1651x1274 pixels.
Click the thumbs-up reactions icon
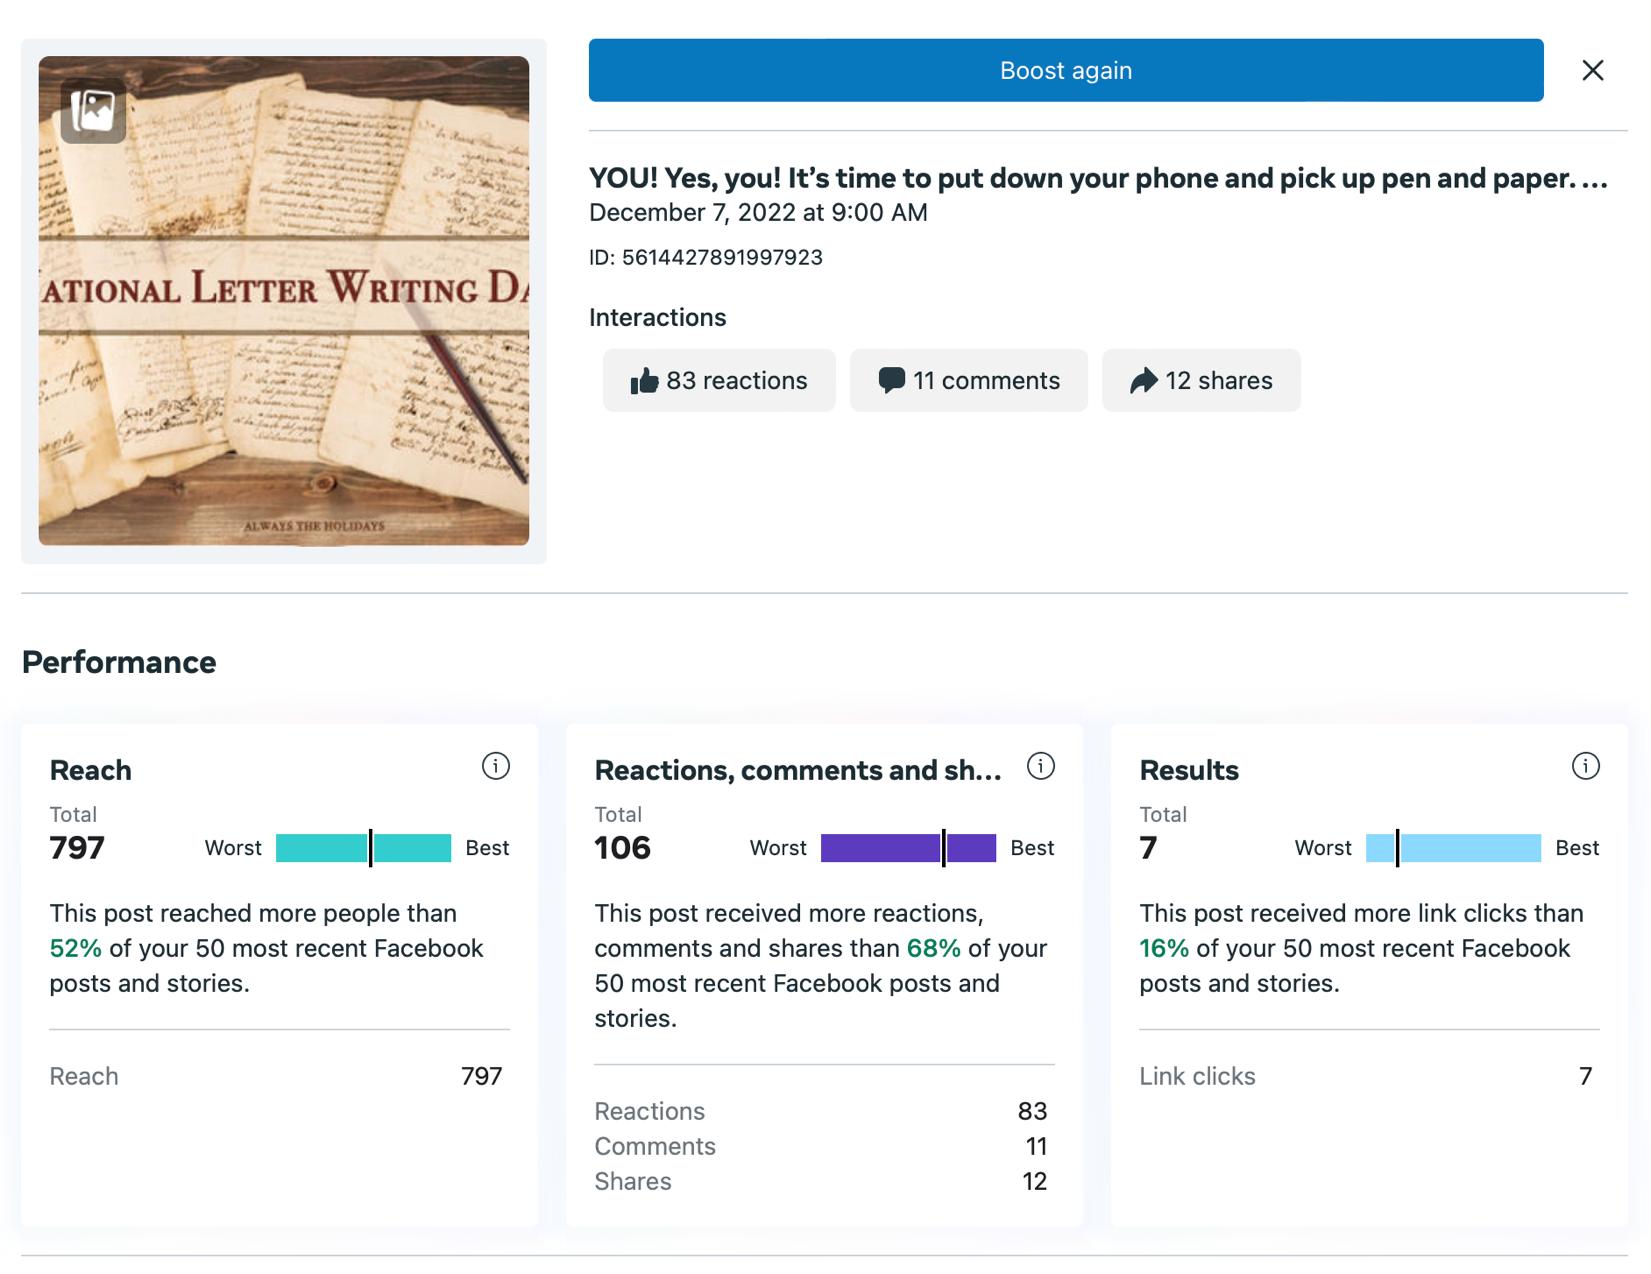(x=645, y=381)
